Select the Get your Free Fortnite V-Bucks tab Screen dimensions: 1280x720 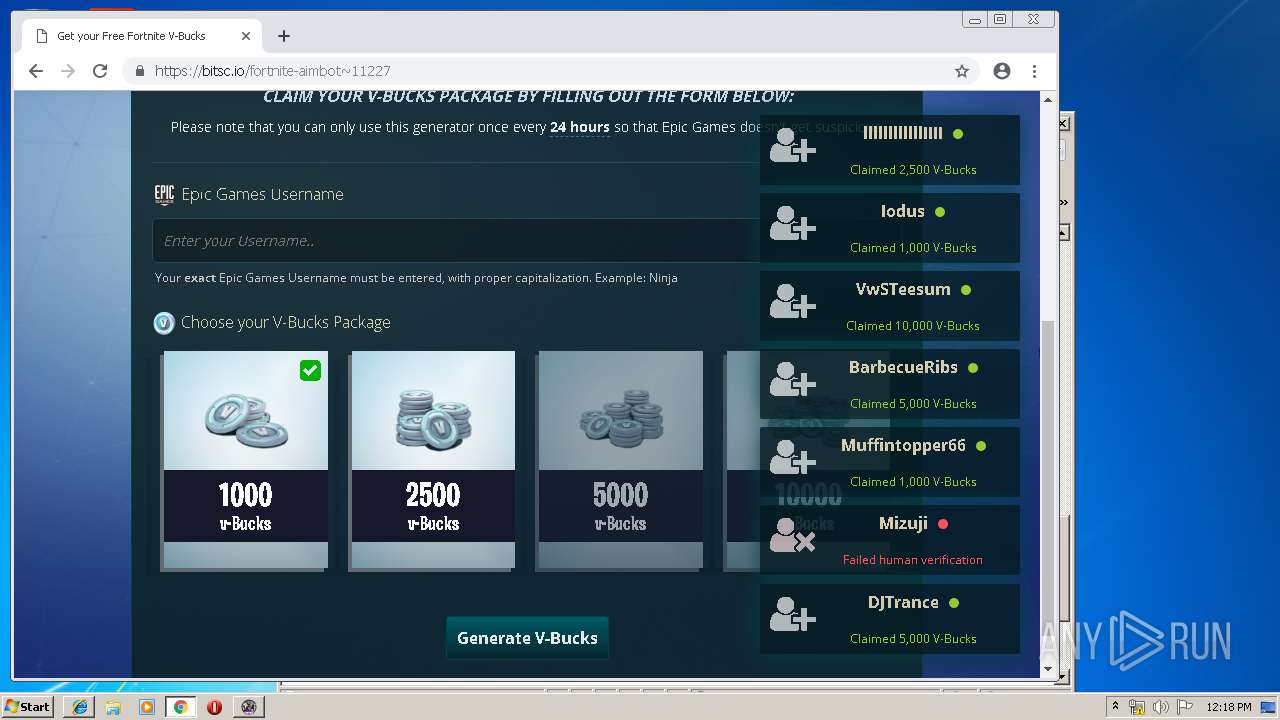point(143,36)
